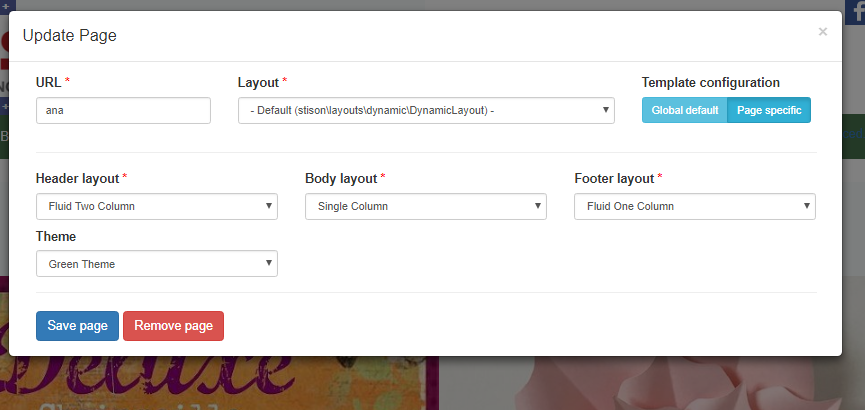Click the Template configuration label
The width and height of the screenshot is (865, 410).
711,83
